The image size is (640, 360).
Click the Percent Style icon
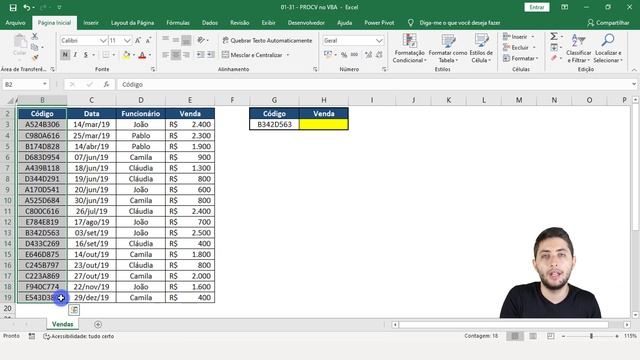tap(344, 55)
